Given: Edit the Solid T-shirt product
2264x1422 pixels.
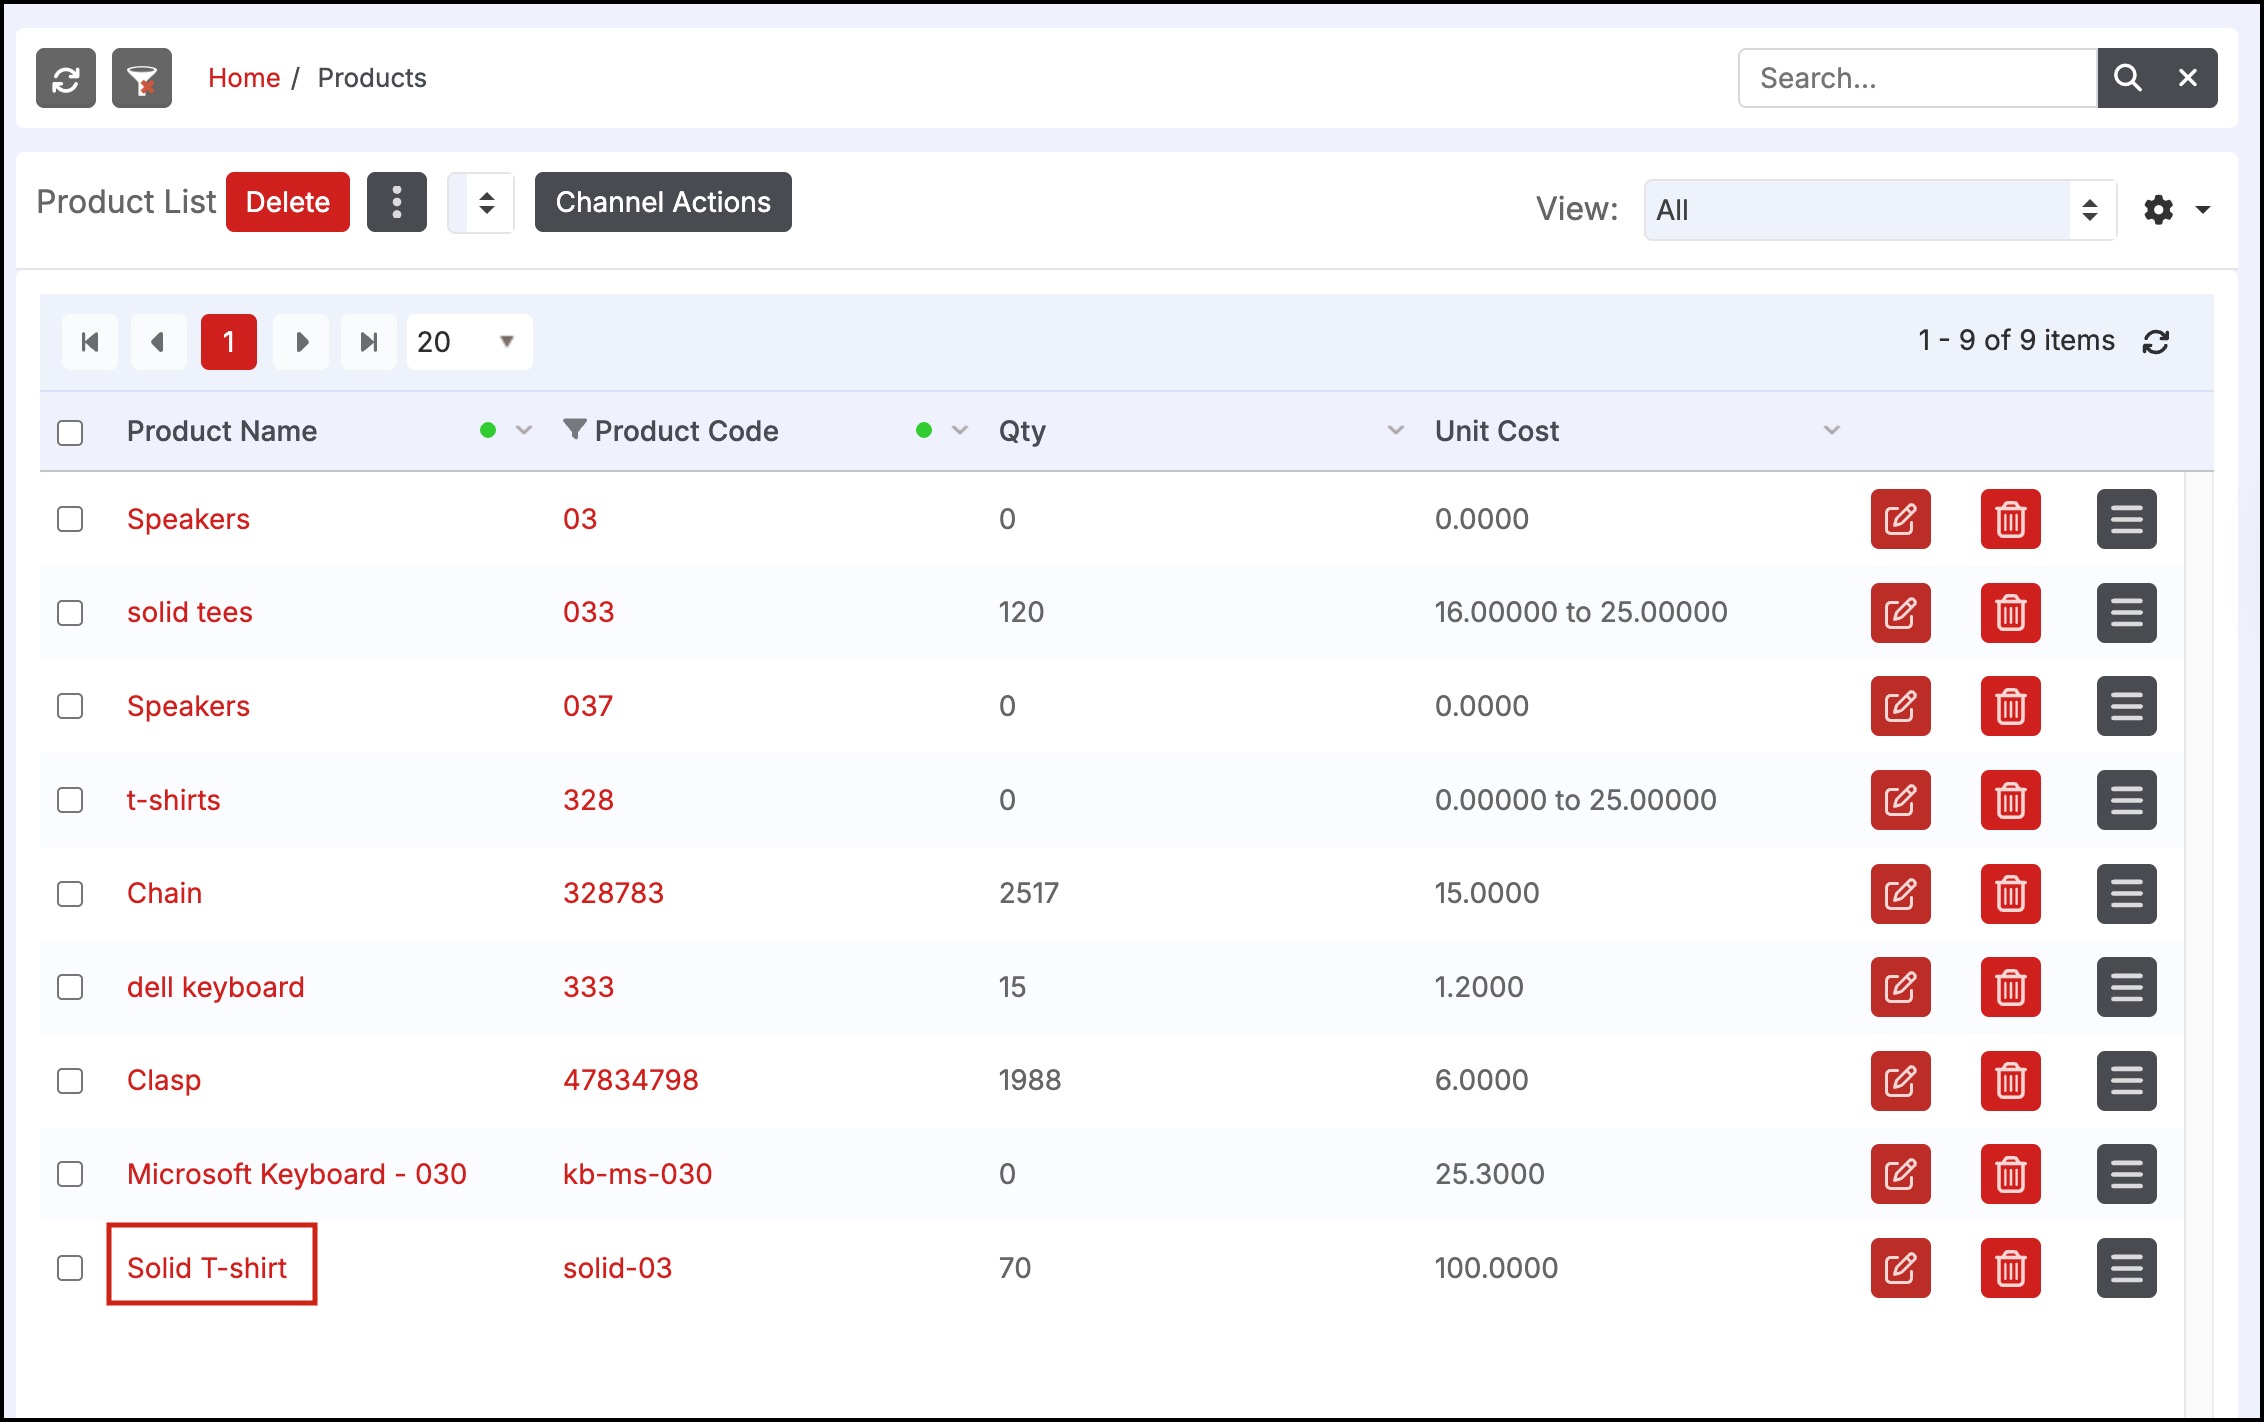Looking at the screenshot, I should (x=1901, y=1268).
